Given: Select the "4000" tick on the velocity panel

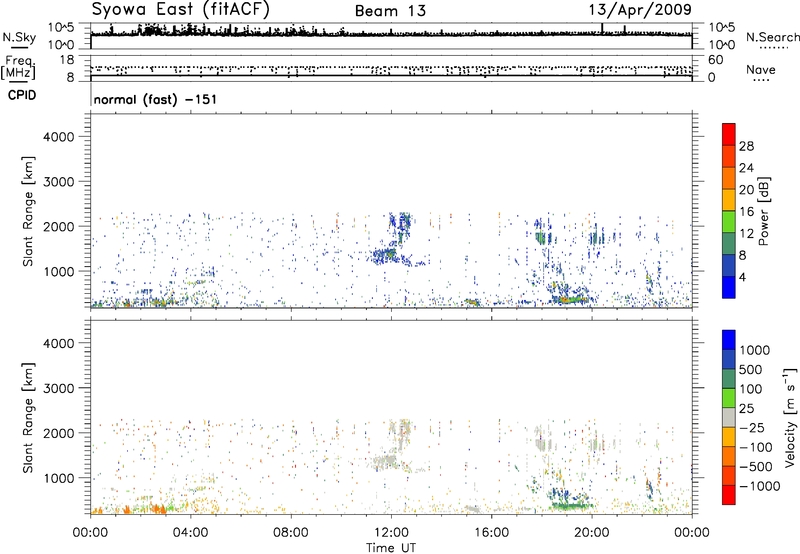Looking at the screenshot, I should 58,343.
